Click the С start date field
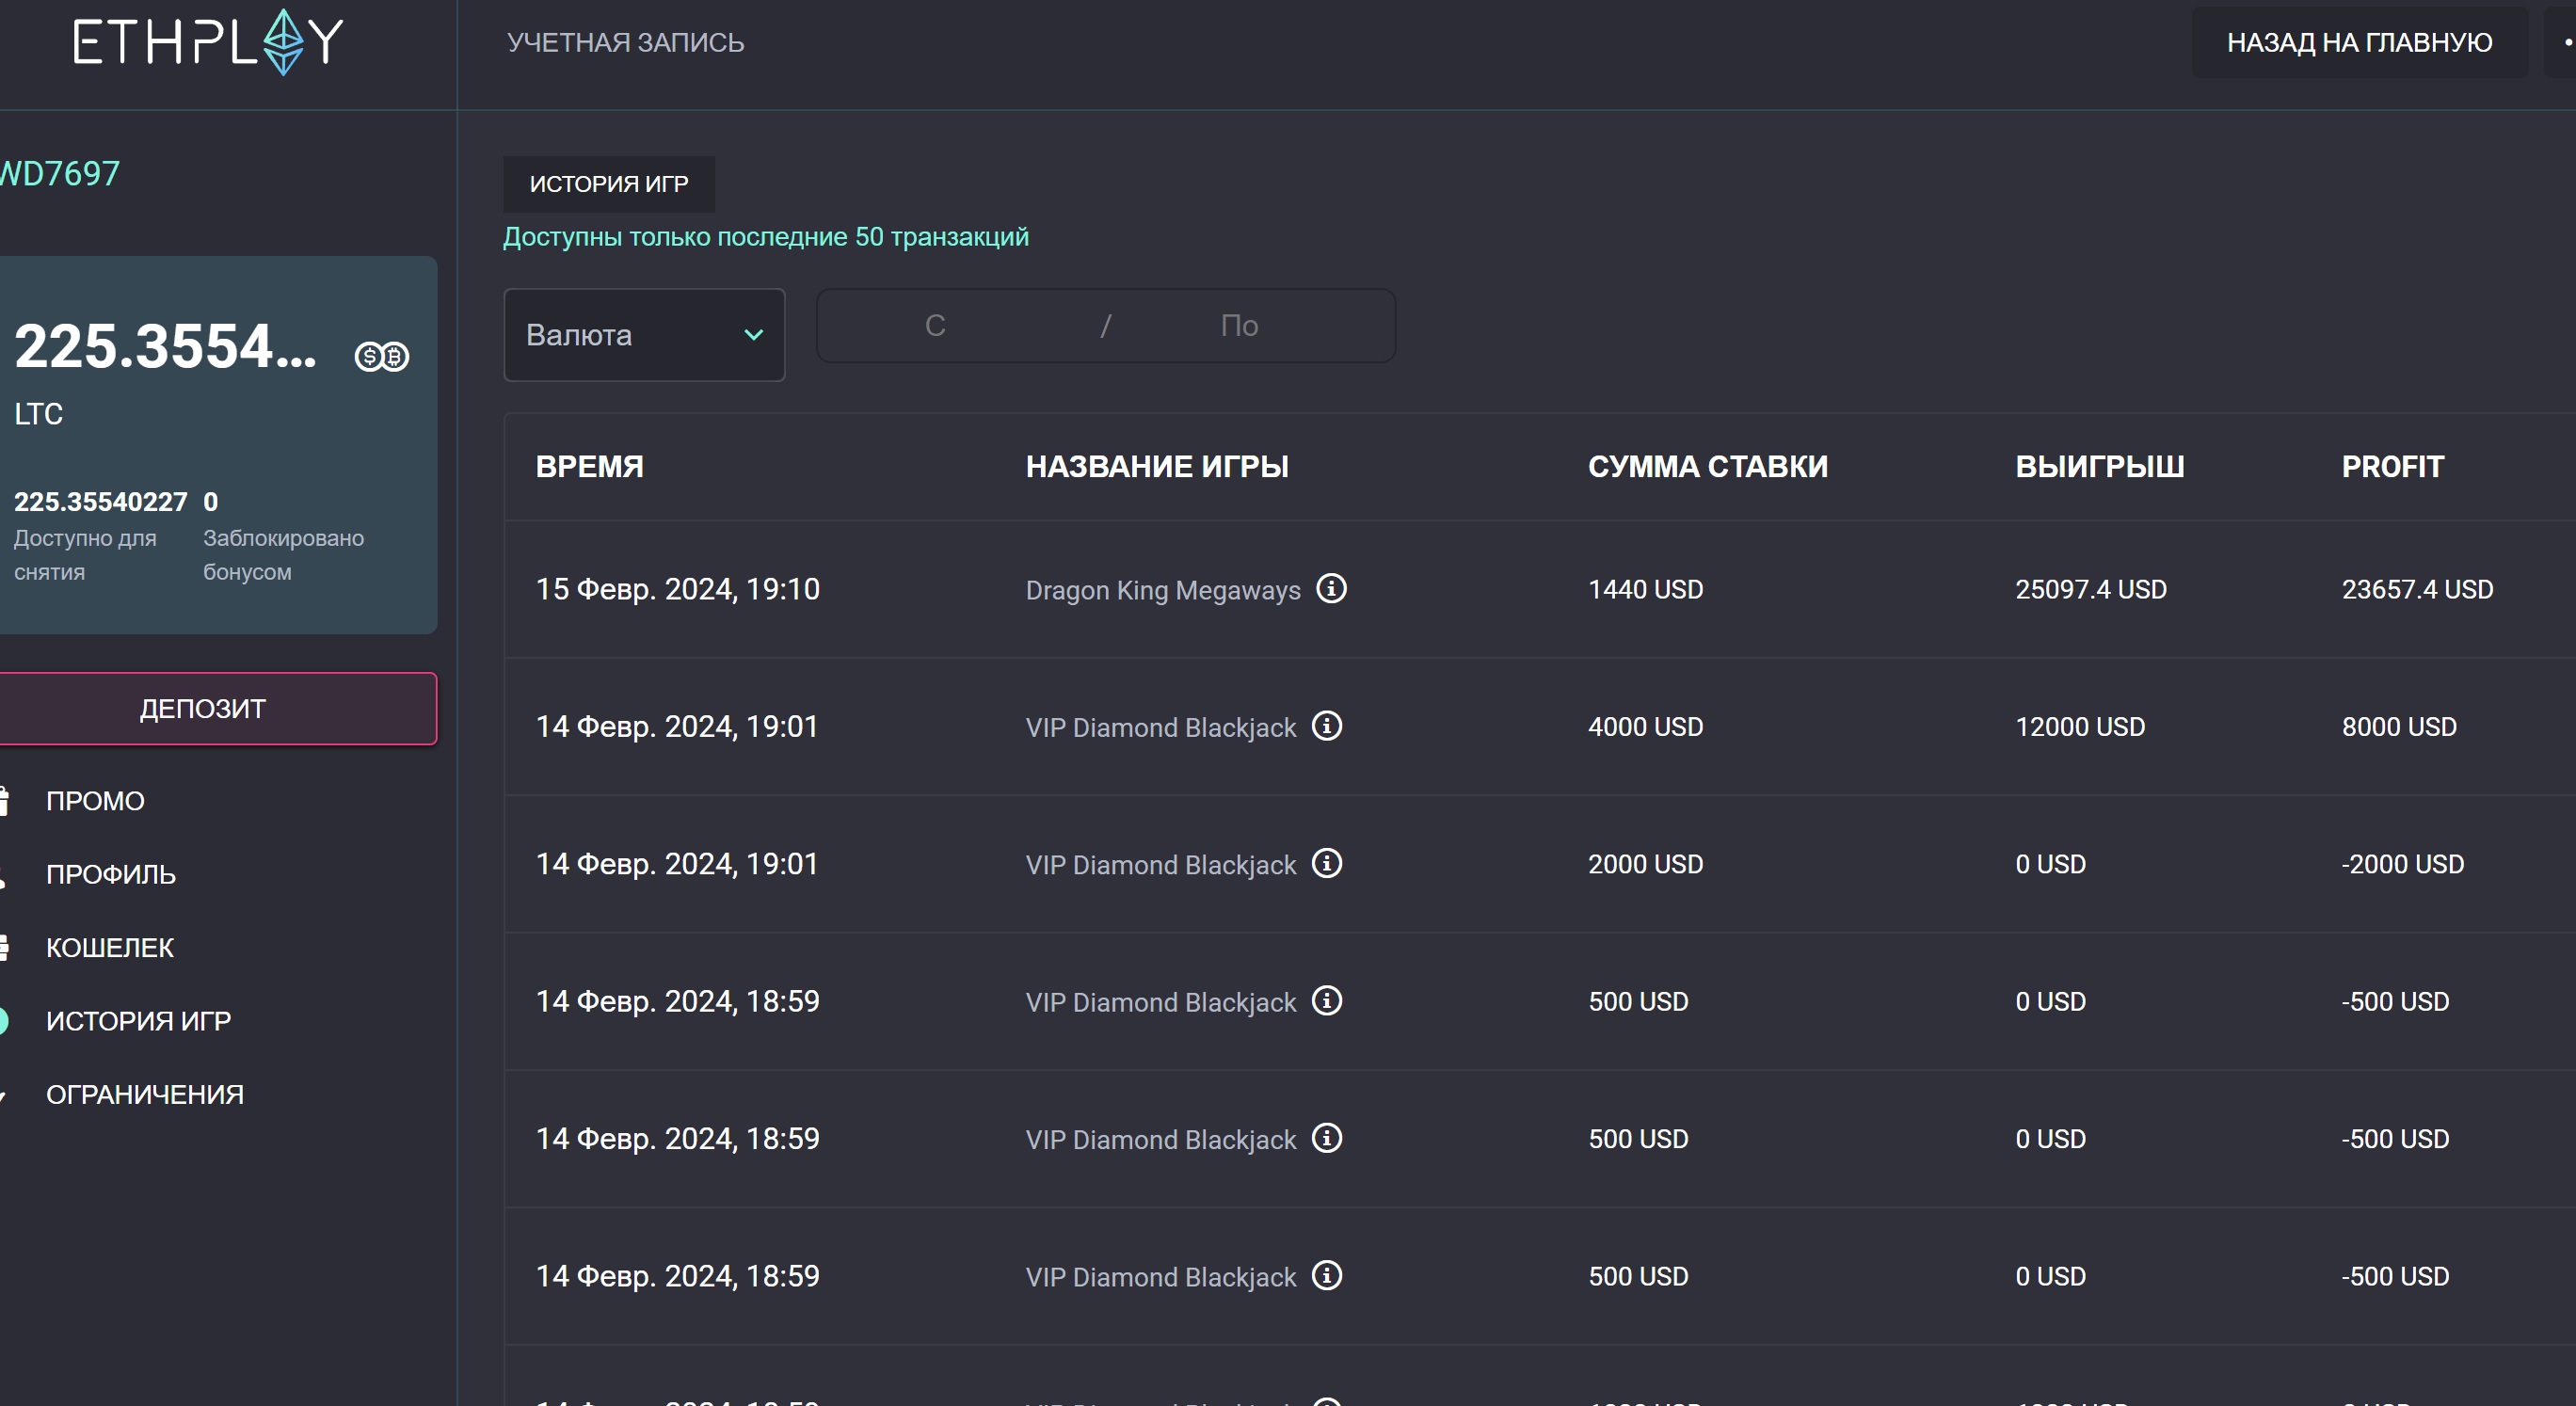The image size is (2576, 1406). point(935,326)
